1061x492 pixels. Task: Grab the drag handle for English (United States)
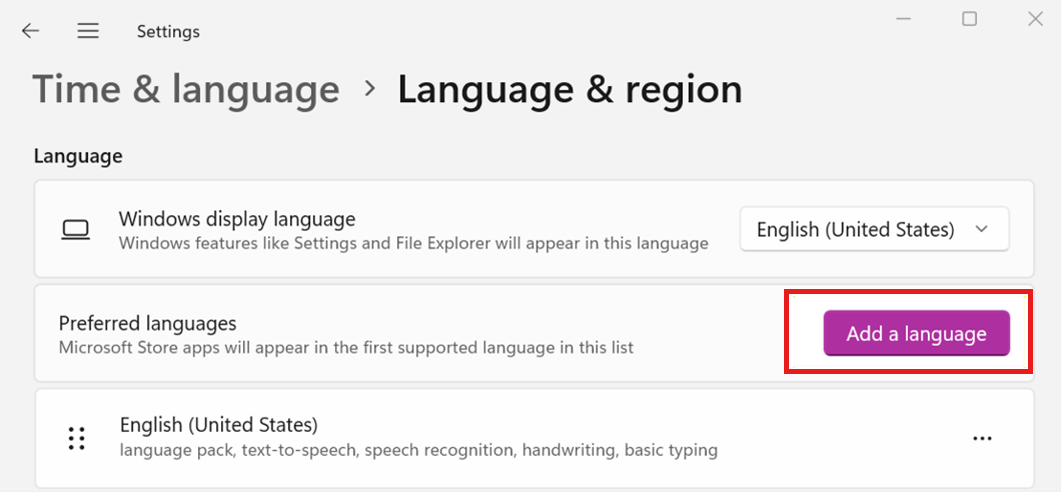pos(76,438)
